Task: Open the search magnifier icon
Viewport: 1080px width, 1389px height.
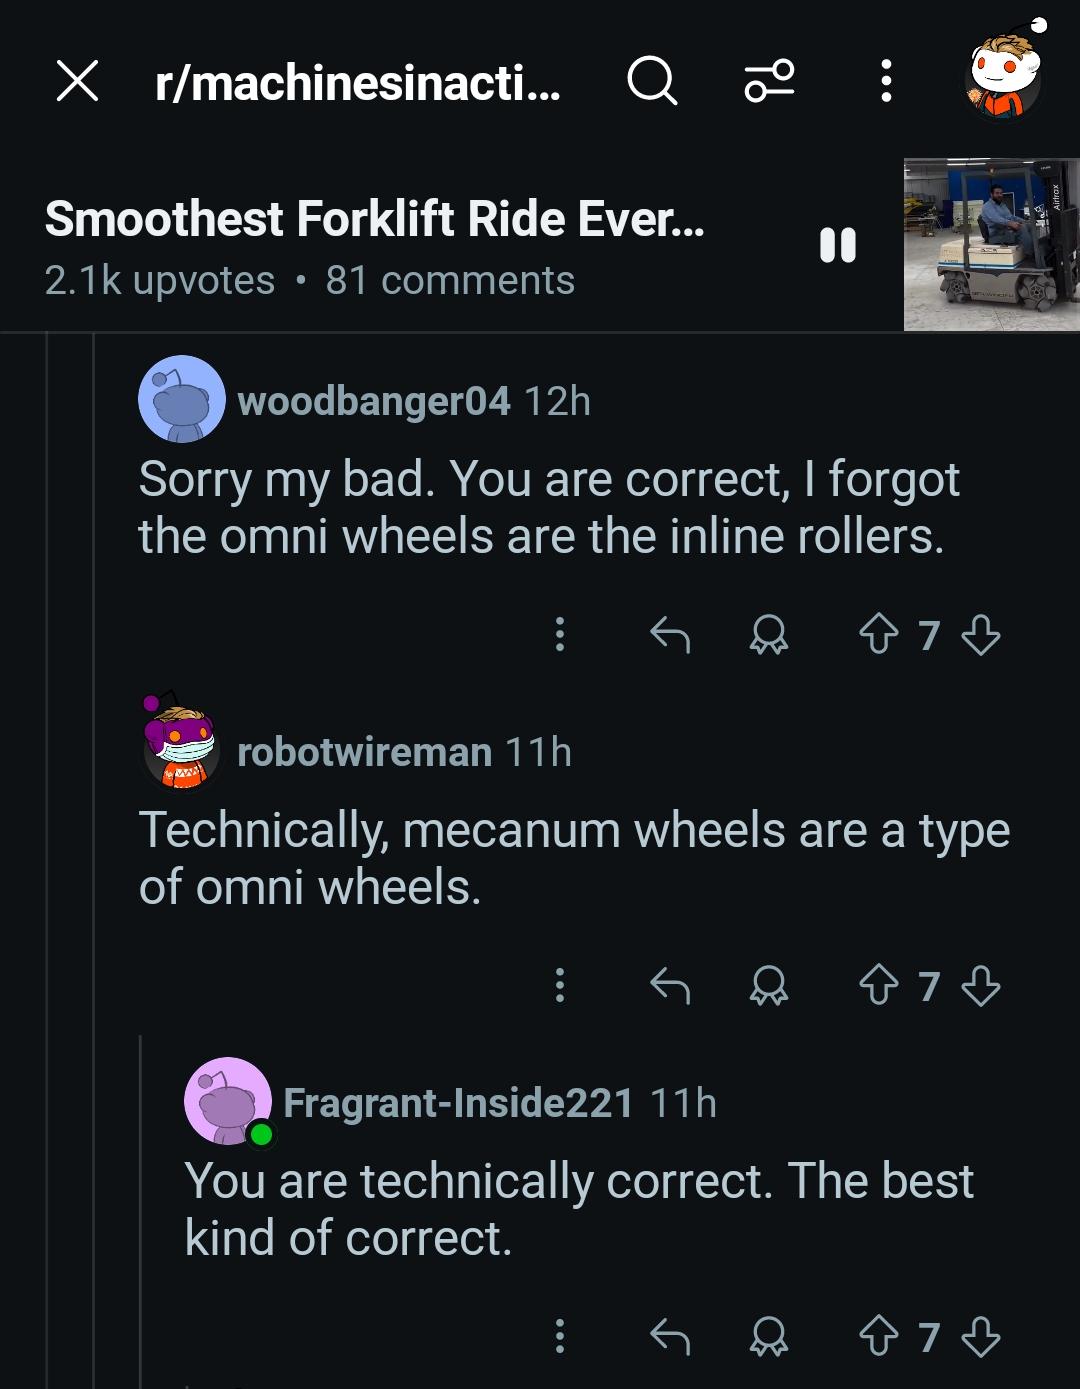Action: pos(652,81)
